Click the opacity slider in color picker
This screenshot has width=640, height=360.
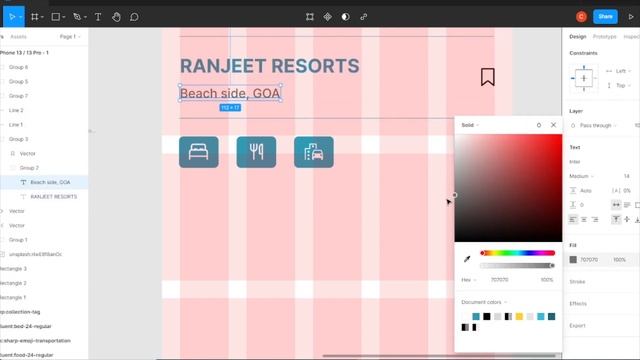pos(518,266)
